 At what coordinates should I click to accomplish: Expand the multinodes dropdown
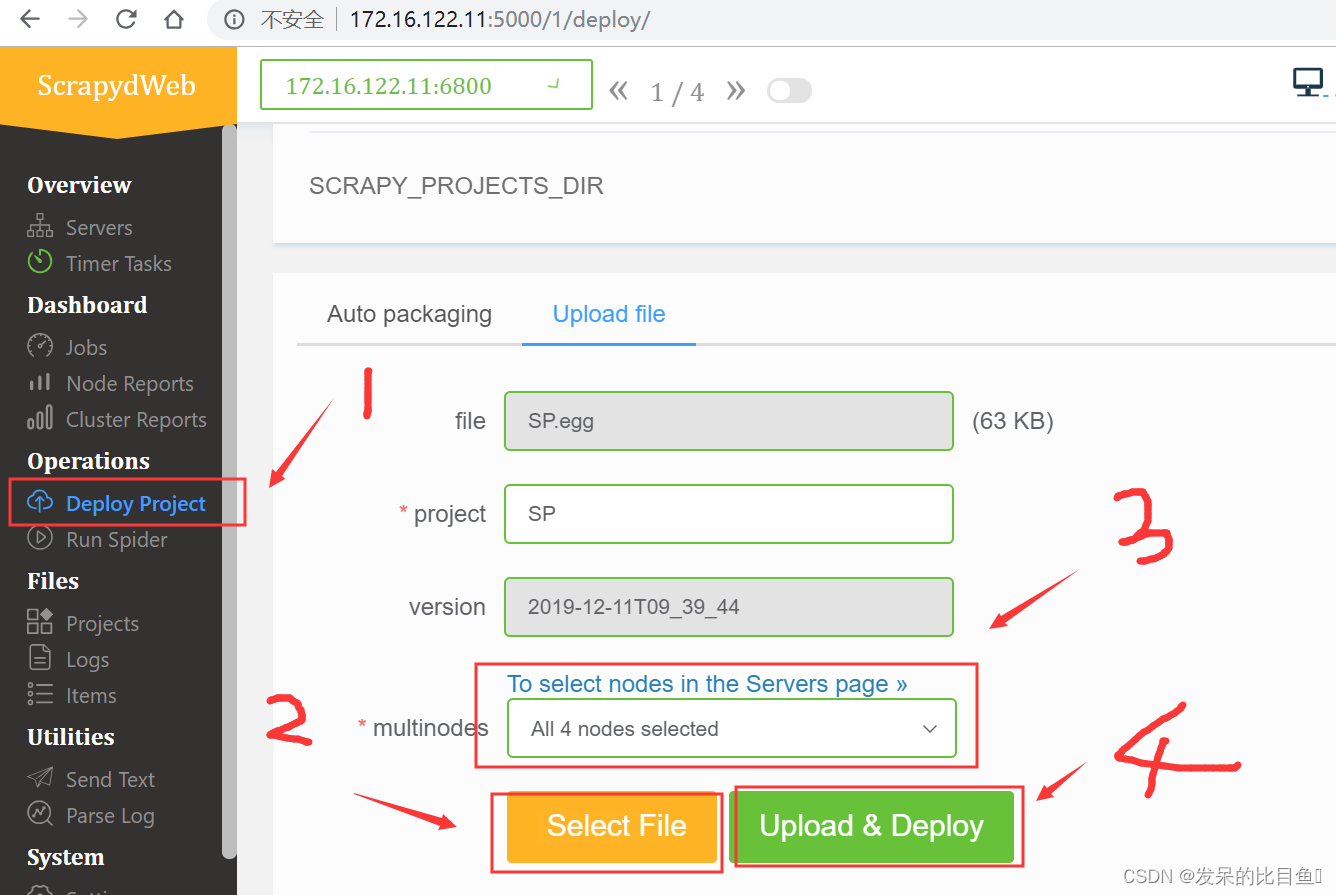tap(731, 728)
